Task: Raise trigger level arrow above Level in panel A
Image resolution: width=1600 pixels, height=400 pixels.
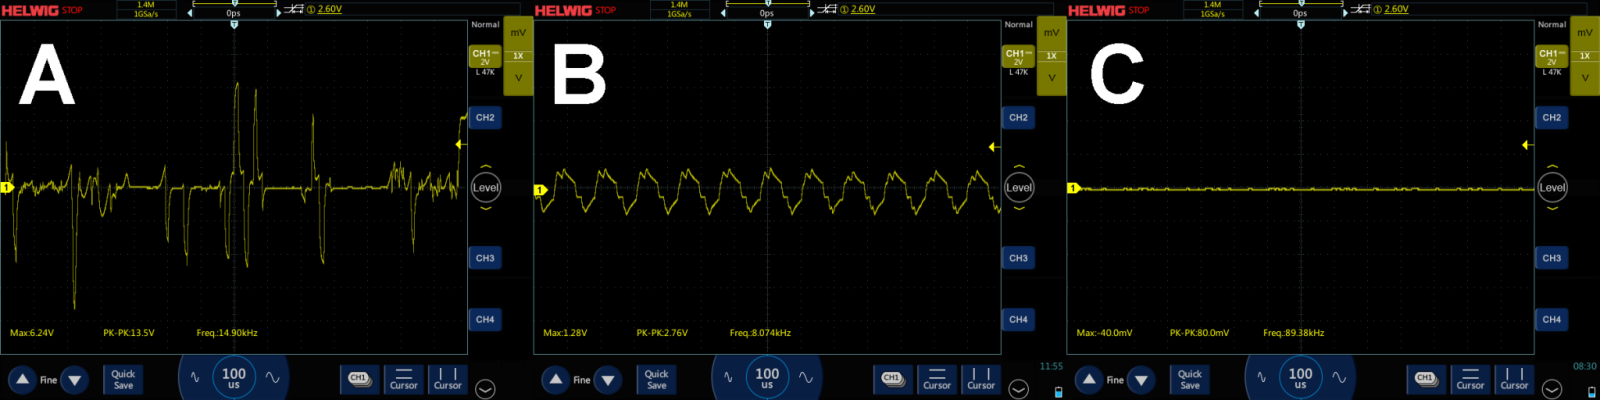Action: pos(486,167)
